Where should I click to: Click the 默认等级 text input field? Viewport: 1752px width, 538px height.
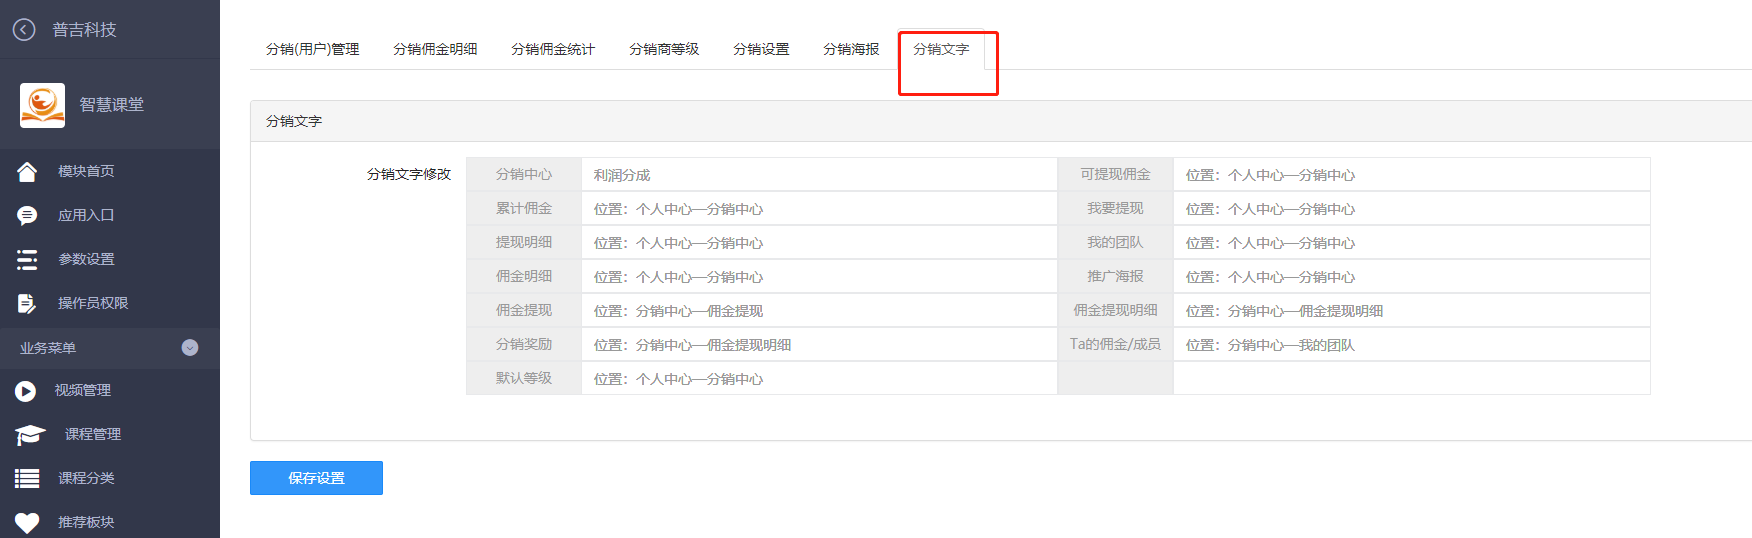(819, 379)
